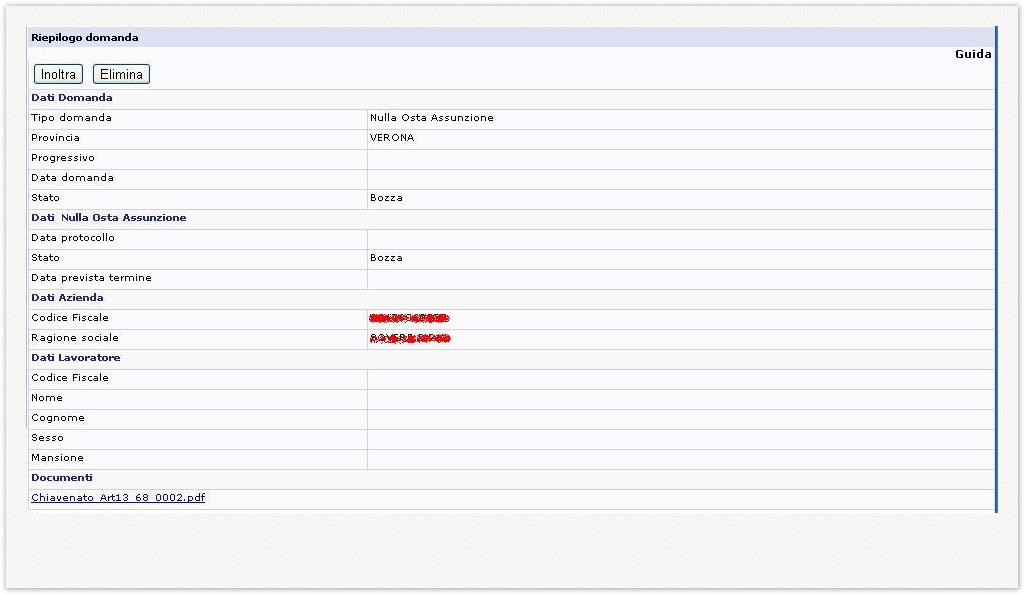Select the Documenti section header
This screenshot has height=594, width=1024.
pyautogui.click(x=62, y=478)
